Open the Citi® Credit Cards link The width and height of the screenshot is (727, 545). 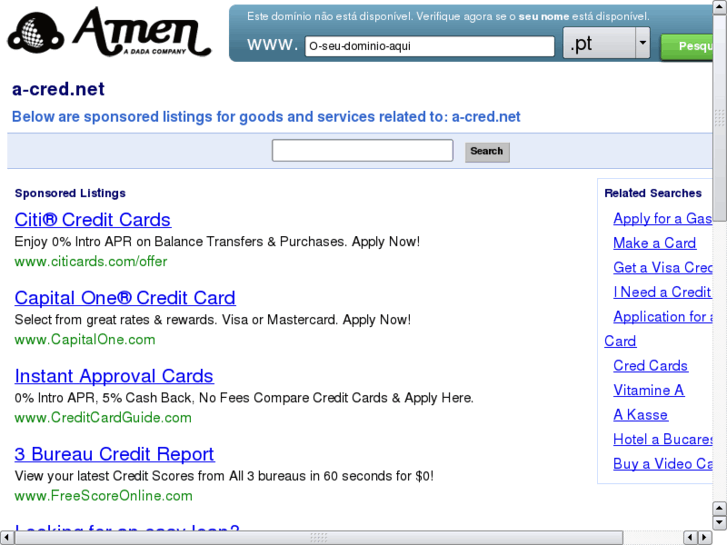pos(93,220)
